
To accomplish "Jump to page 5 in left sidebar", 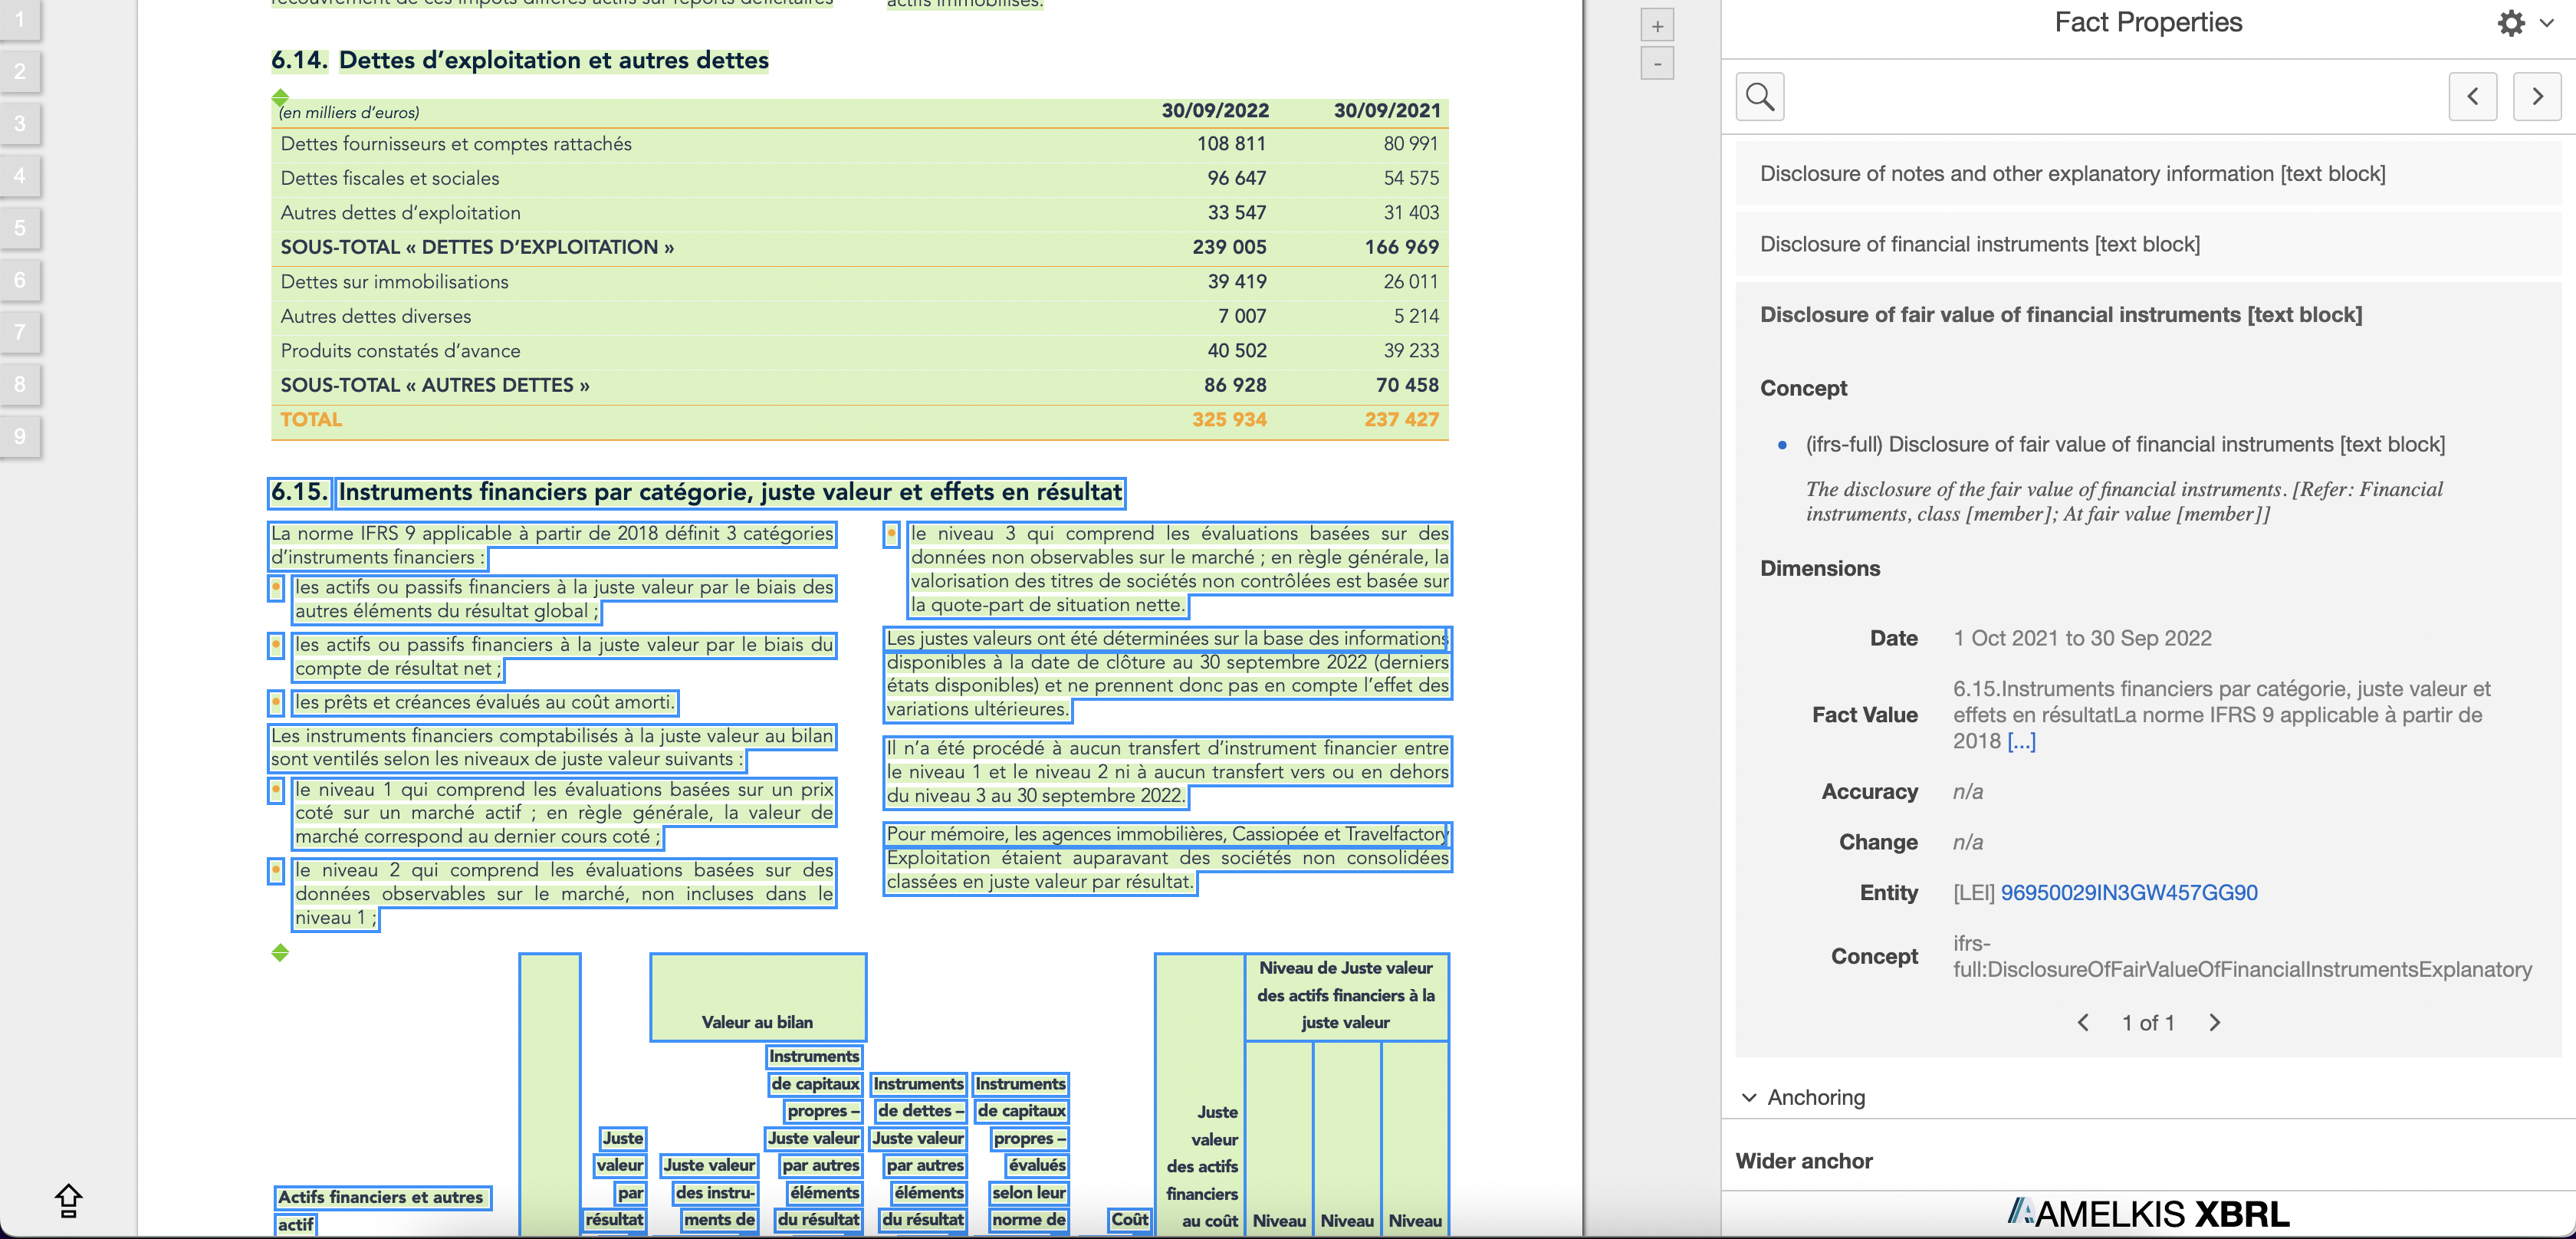I will tap(20, 228).
